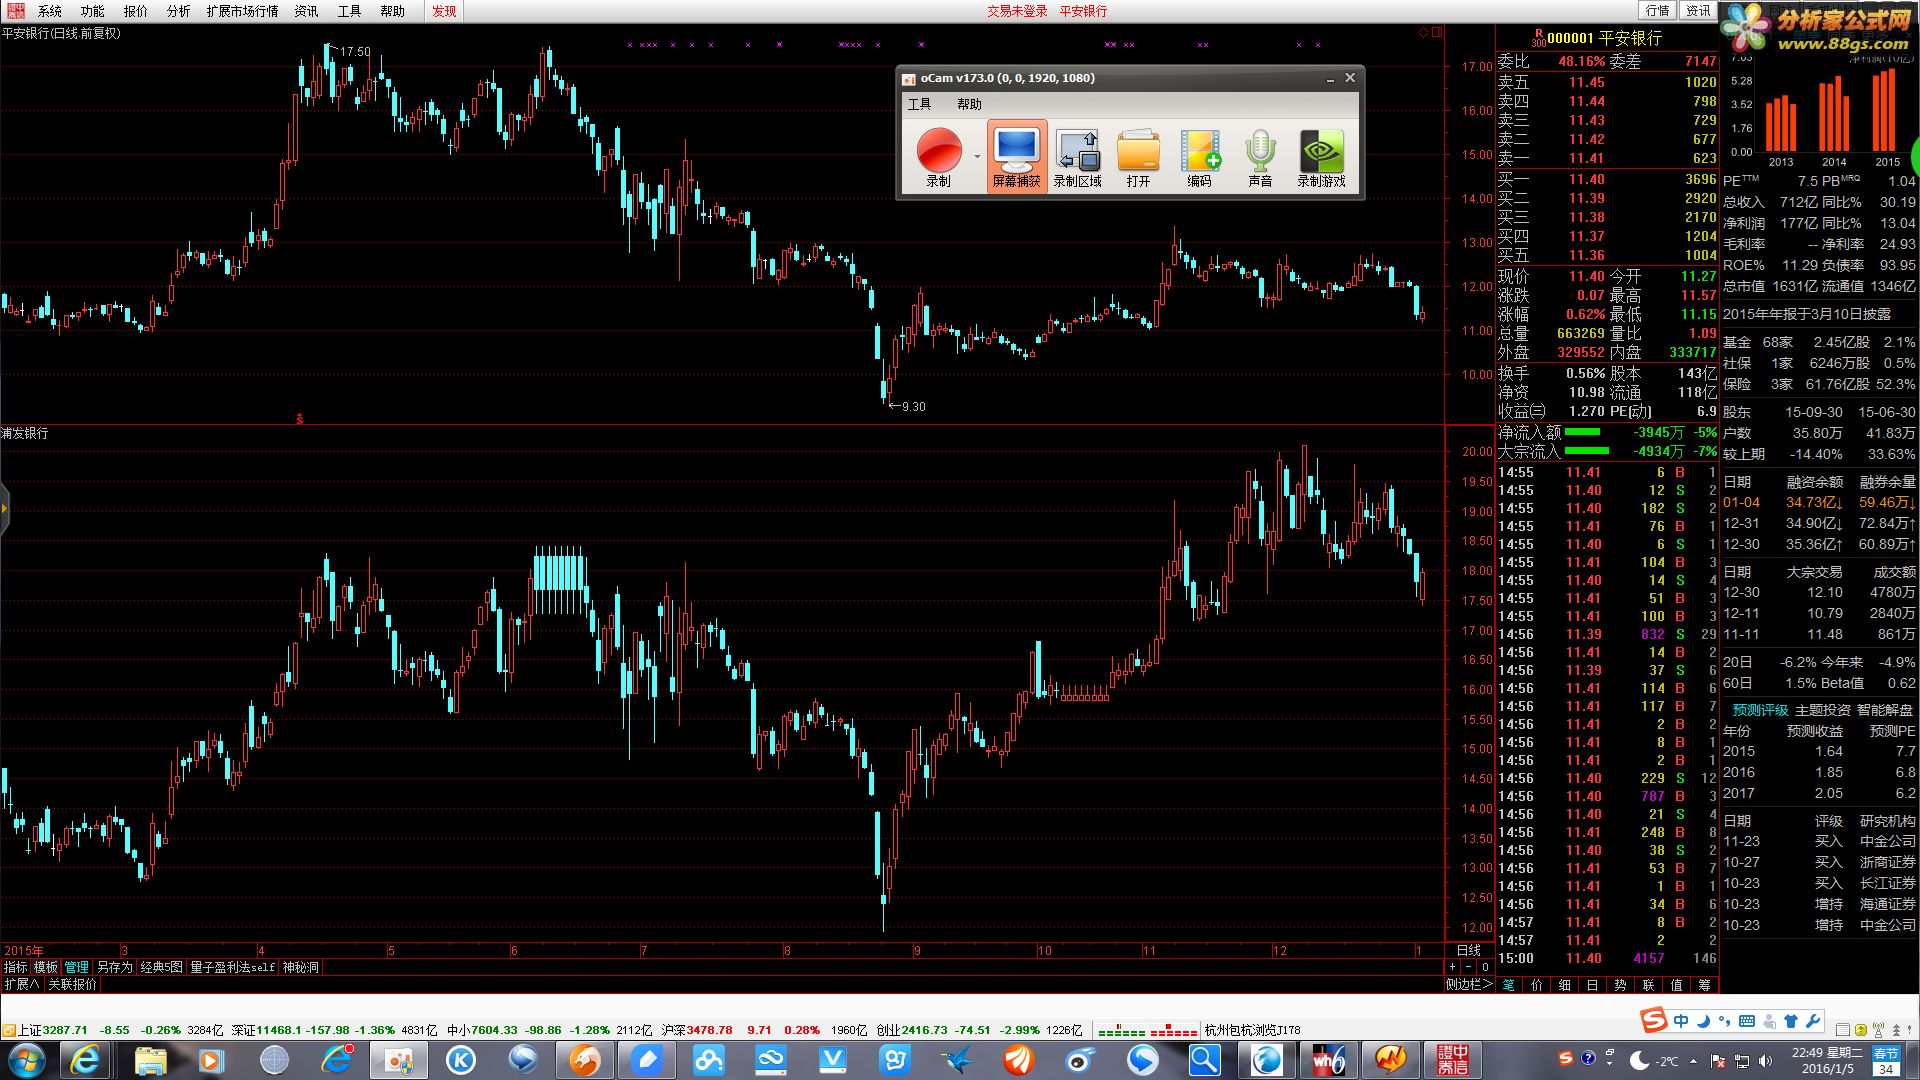Select the 细 tab in sidebar
This screenshot has height=1080, width=1920.
(1564, 985)
